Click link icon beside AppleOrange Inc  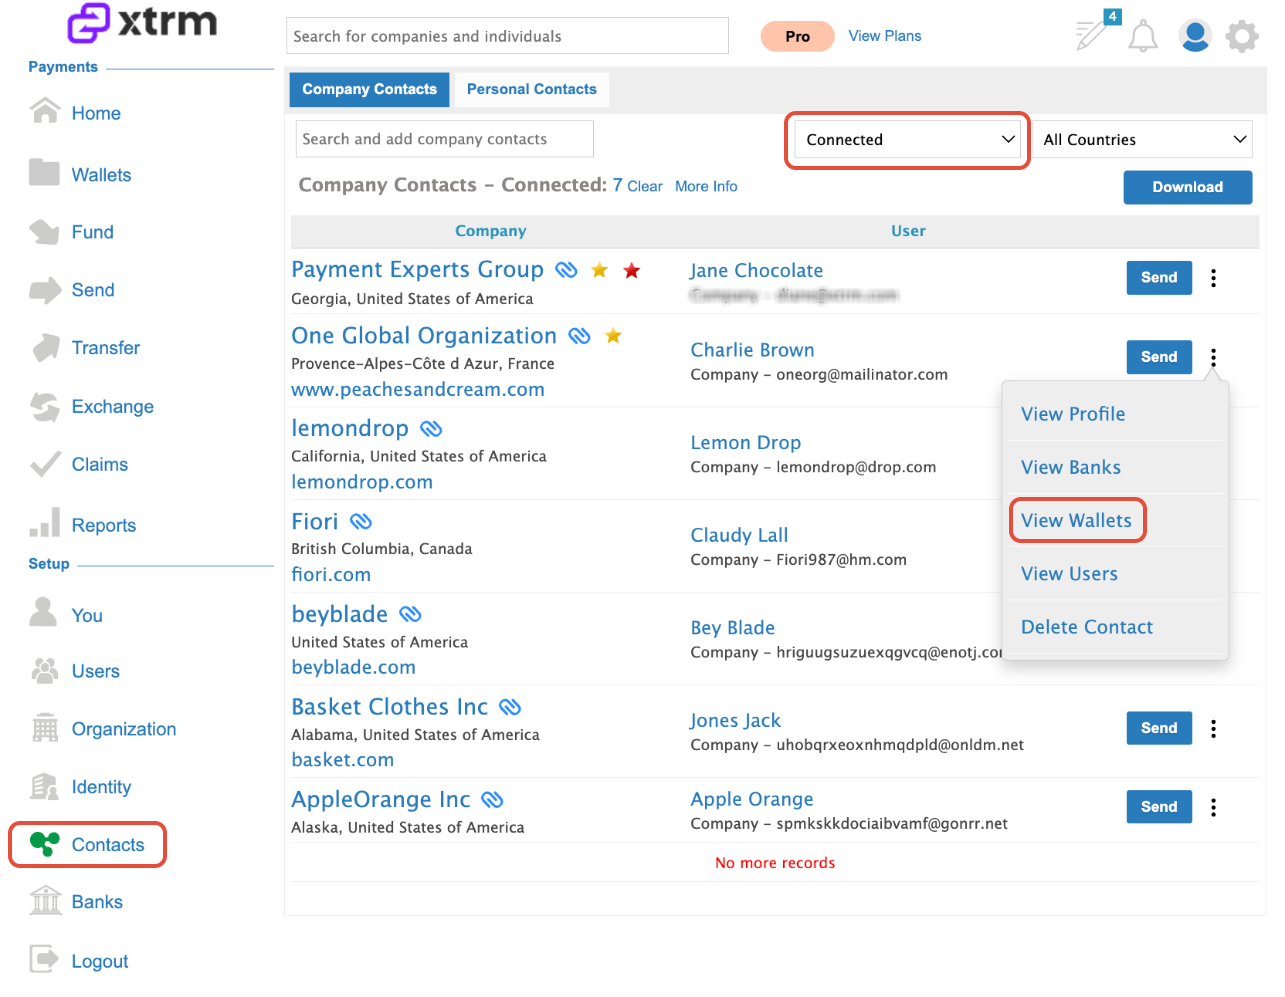pyautogui.click(x=492, y=800)
